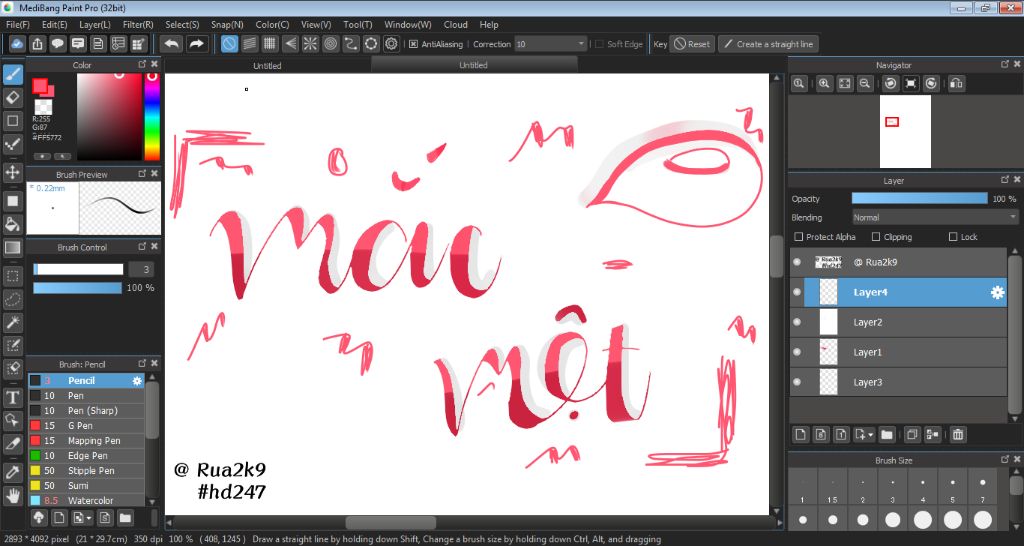Select the Mapping Pen brush

(86, 440)
